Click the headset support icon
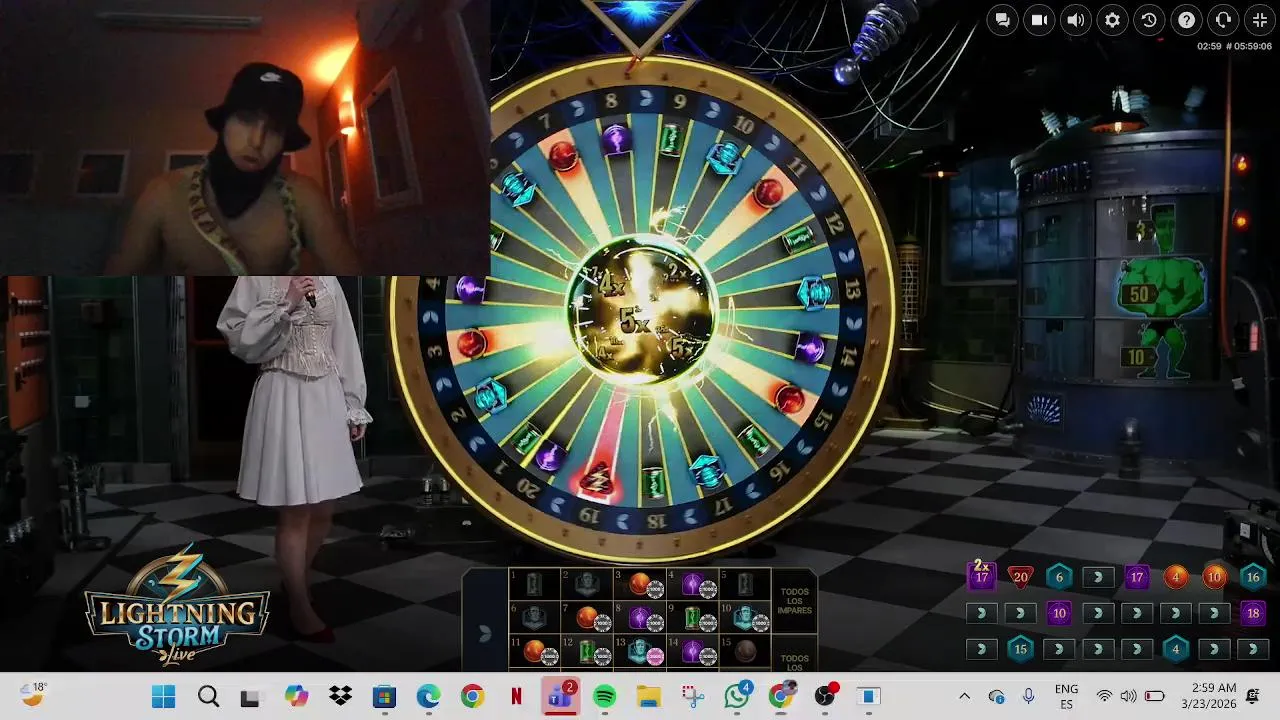1280x720 pixels. 1223,20
